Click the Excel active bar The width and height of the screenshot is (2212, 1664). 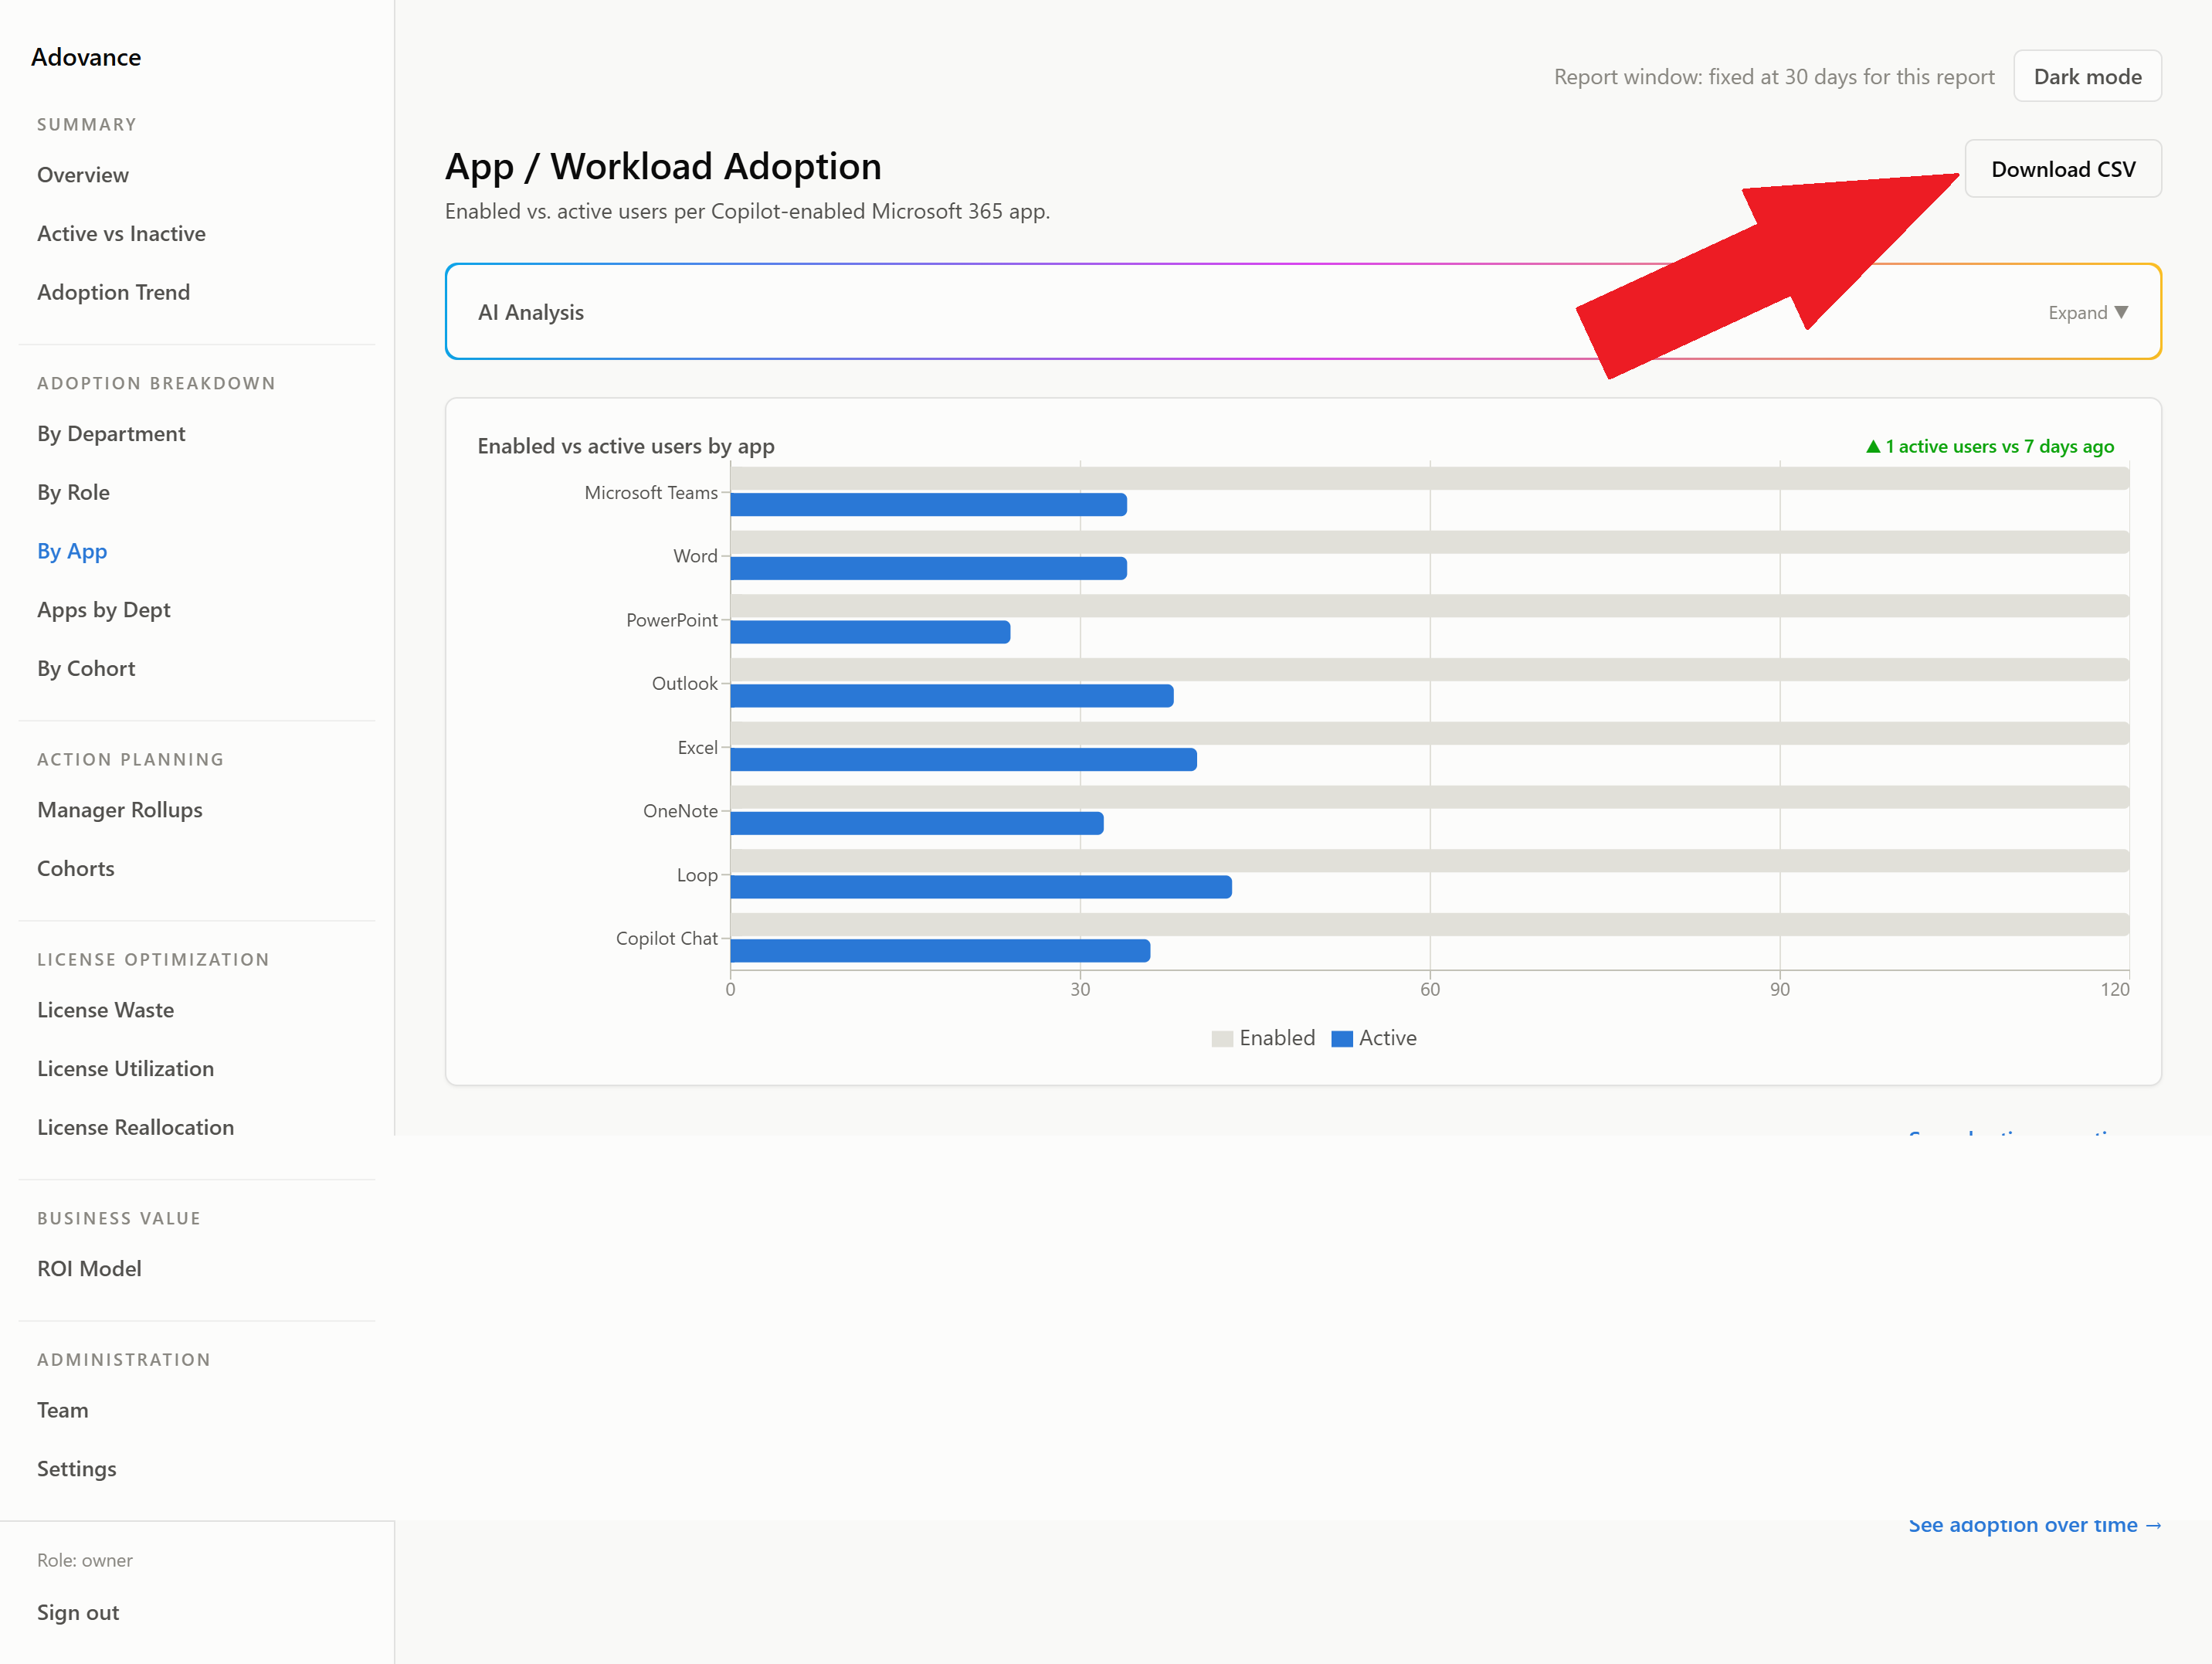point(963,760)
